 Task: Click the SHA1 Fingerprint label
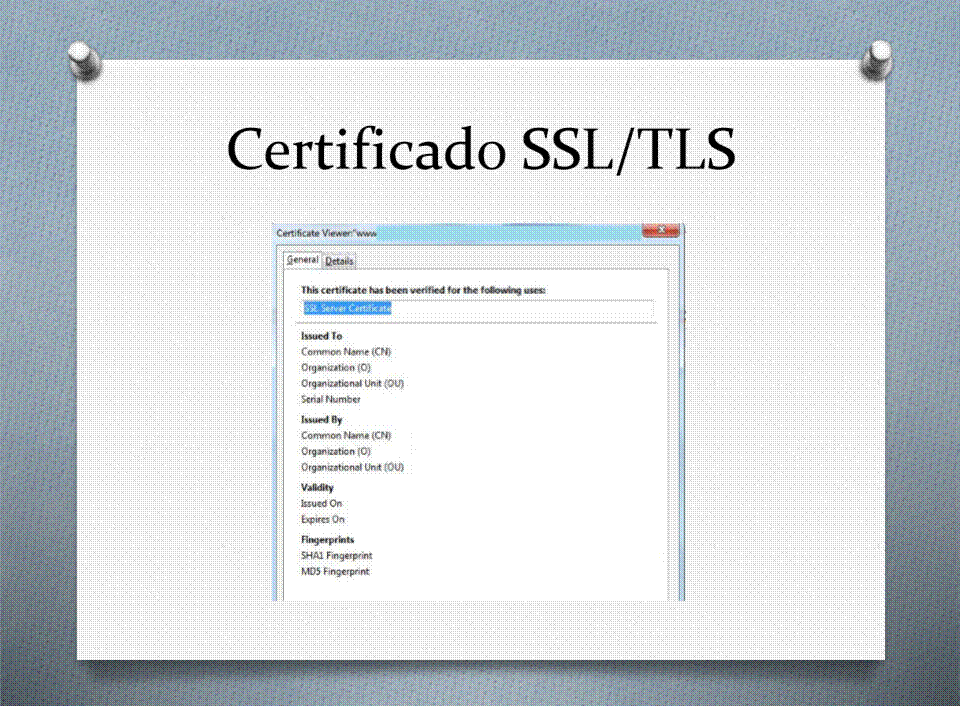[336, 556]
